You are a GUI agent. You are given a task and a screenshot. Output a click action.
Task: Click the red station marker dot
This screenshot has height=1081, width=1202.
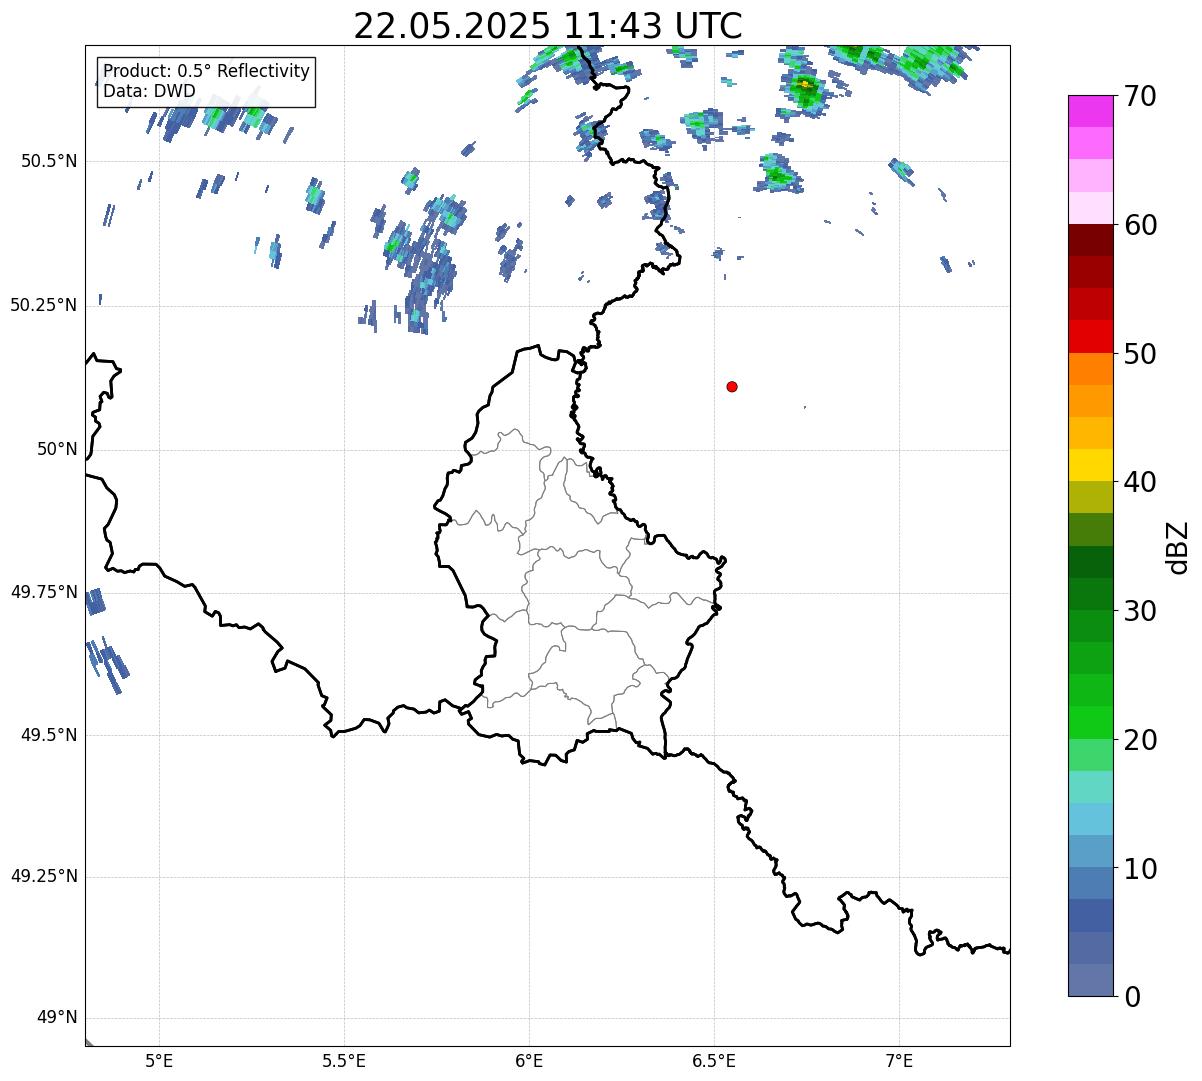pyautogui.click(x=732, y=386)
